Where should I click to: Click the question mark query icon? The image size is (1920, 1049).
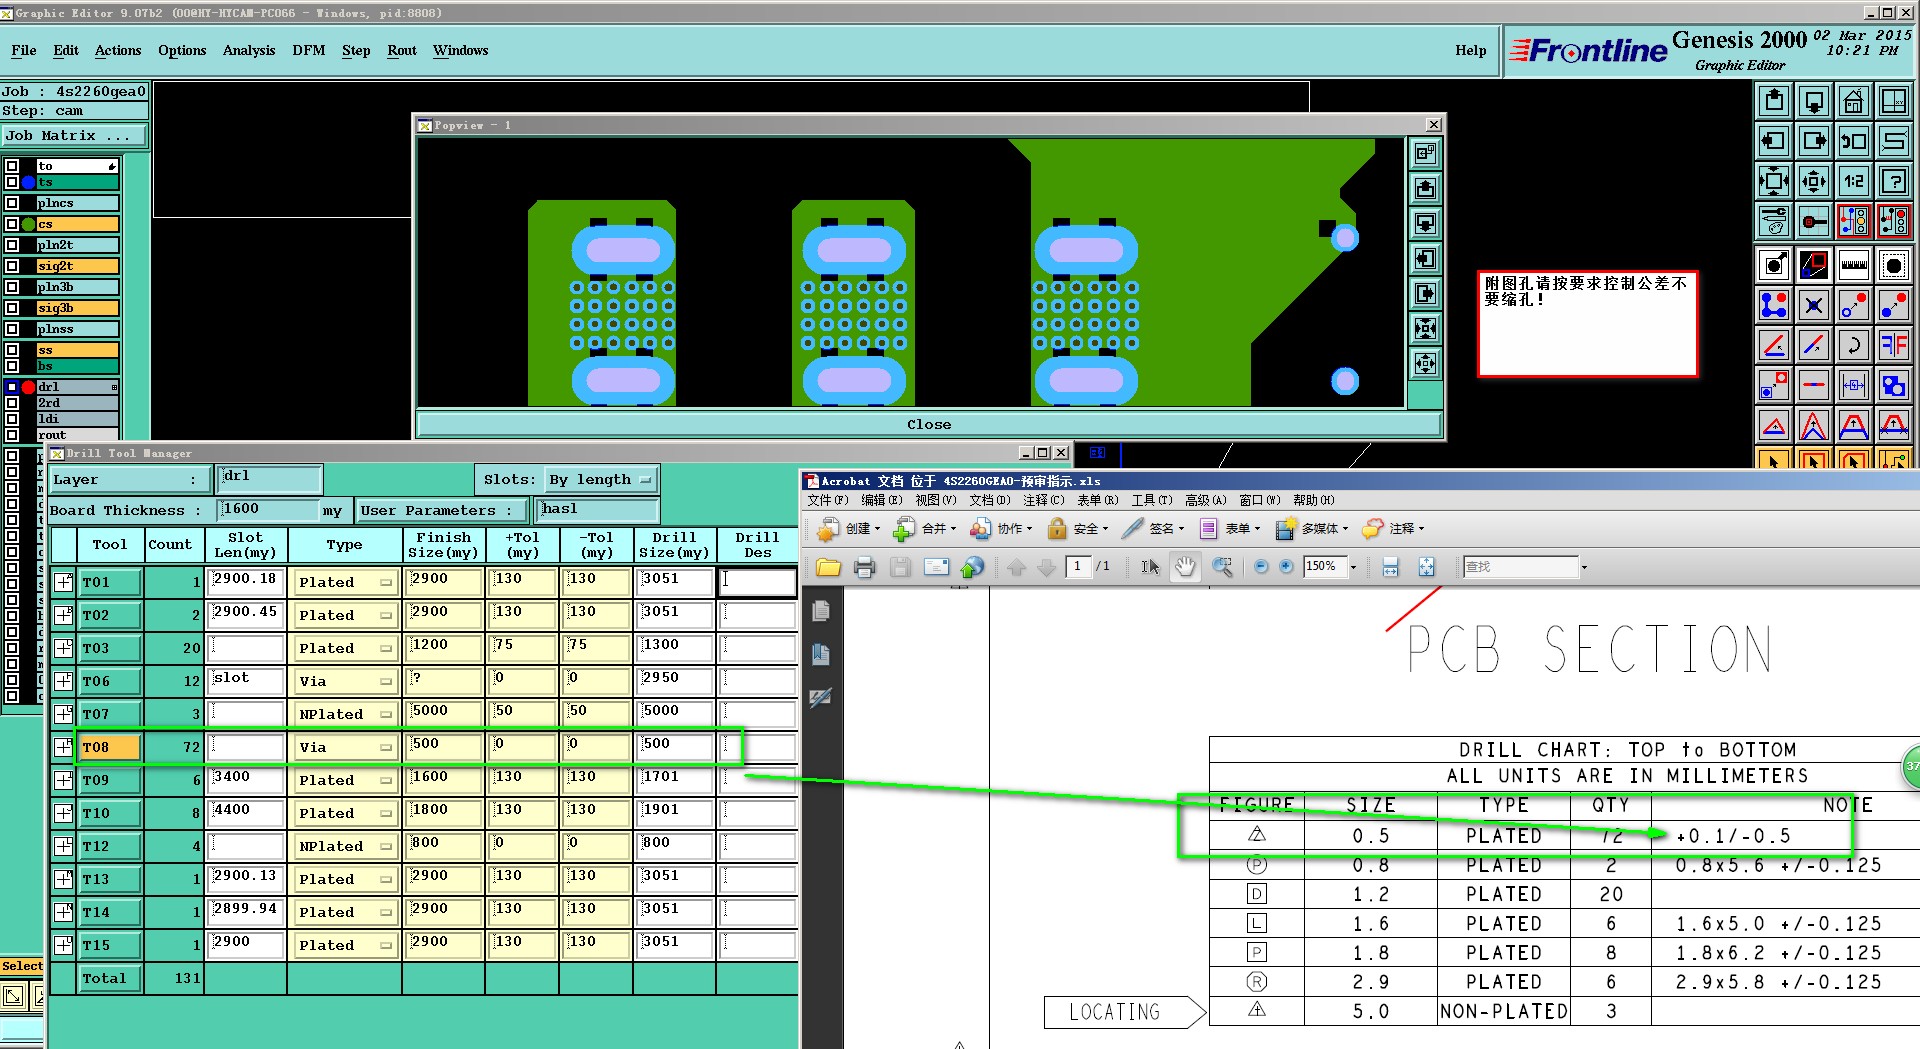(1893, 181)
